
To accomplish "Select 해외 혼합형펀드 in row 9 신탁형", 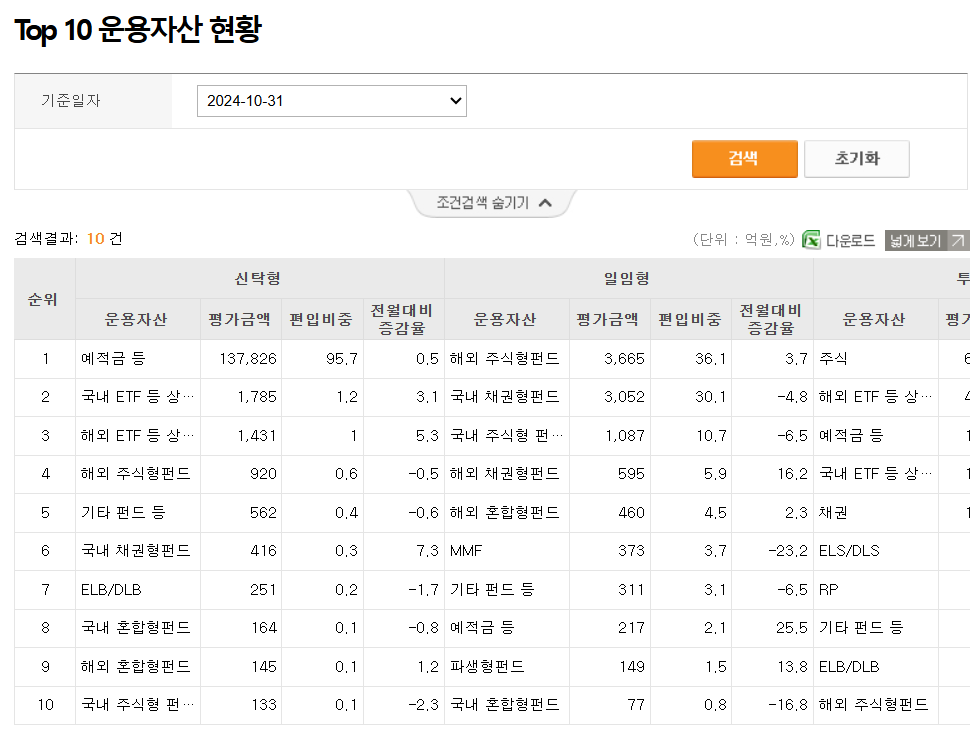I will pyautogui.click(x=136, y=666).
